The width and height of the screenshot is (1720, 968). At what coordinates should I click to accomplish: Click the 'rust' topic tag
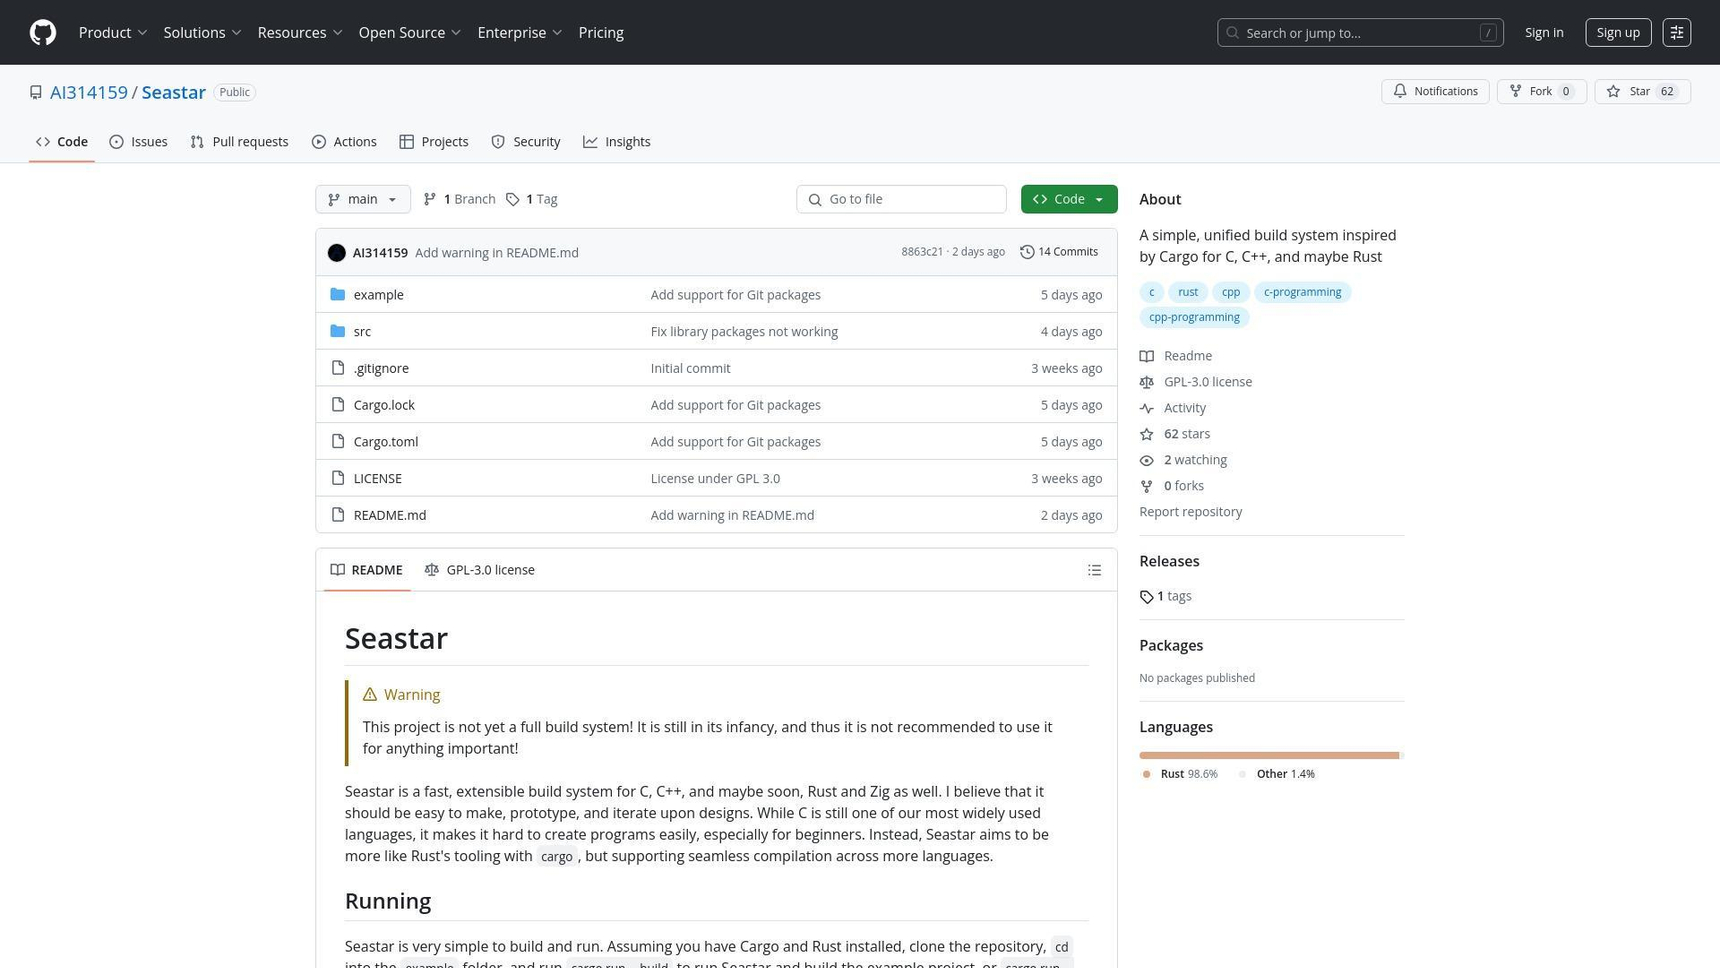point(1188,292)
